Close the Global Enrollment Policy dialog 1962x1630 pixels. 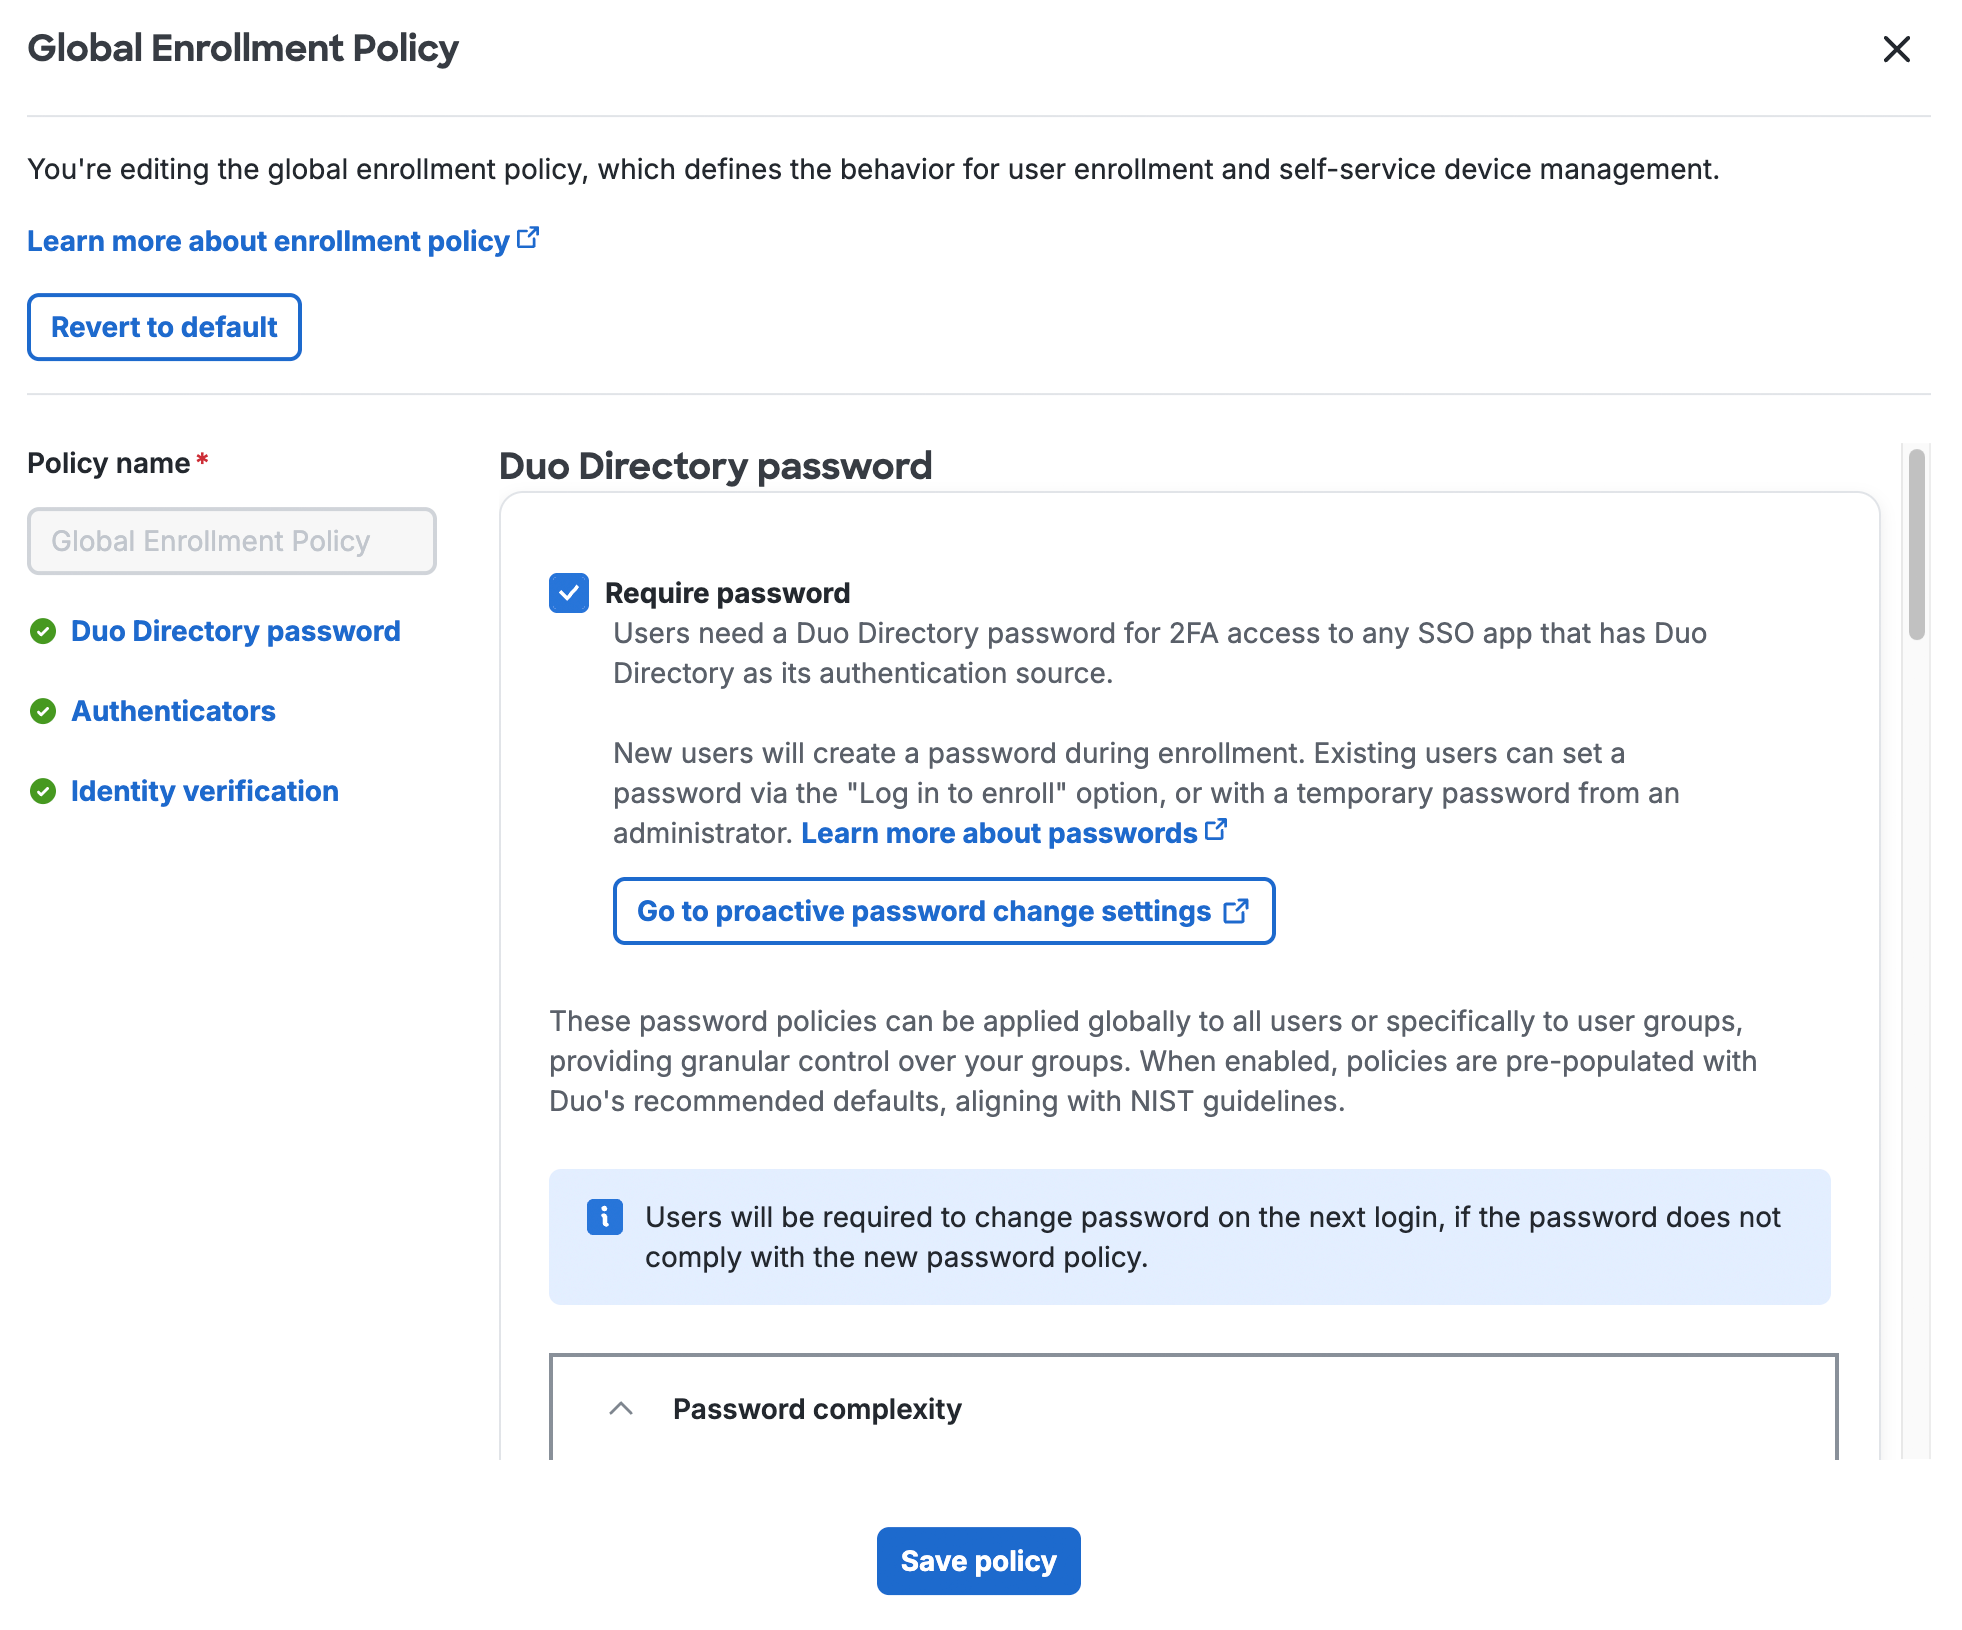coord(1896,48)
